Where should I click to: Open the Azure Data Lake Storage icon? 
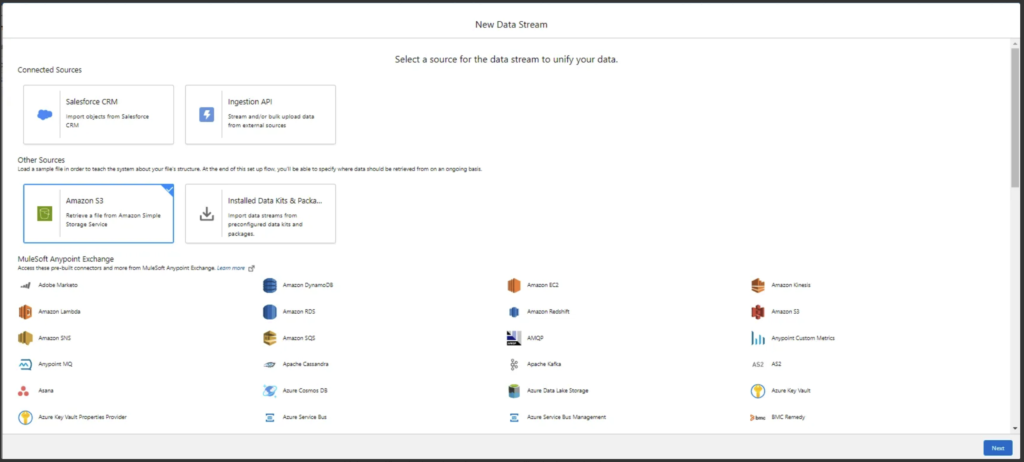click(x=514, y=391)
